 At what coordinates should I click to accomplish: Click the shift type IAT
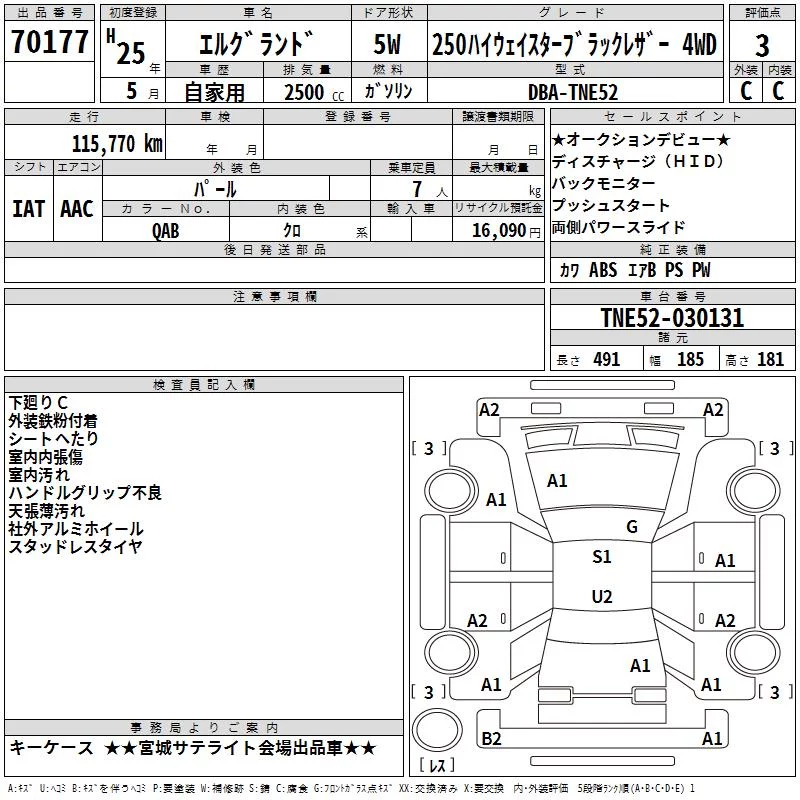(29, 209)
